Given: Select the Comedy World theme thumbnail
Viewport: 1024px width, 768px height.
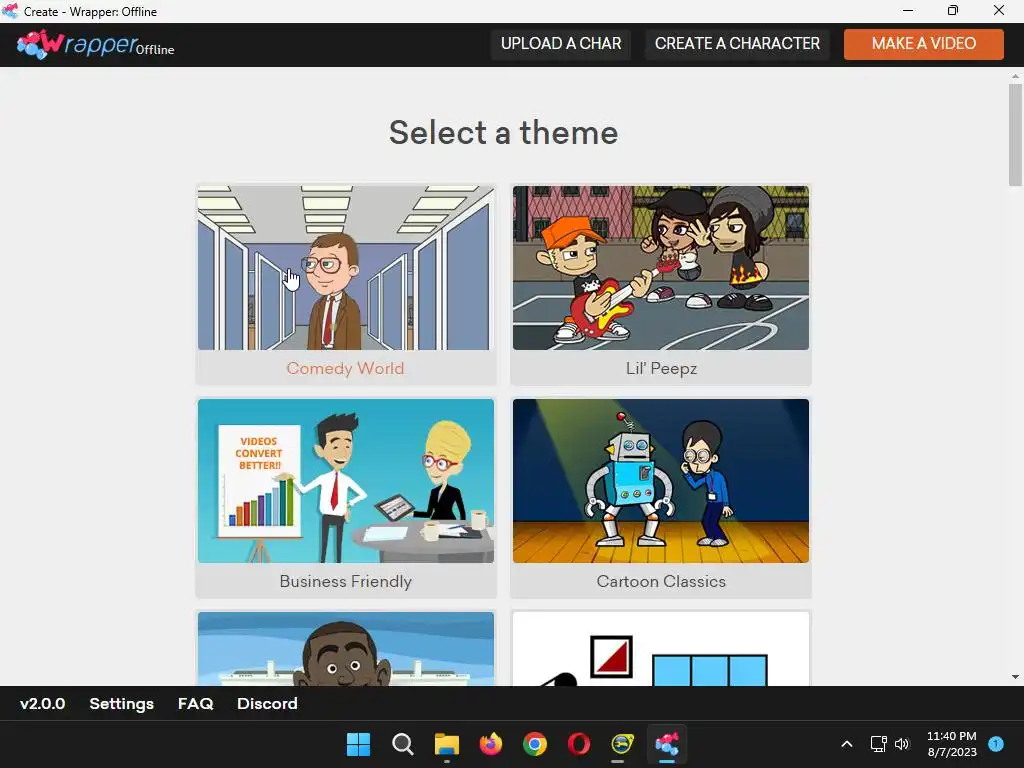Looking at the screenshot, I should click(x=345, y=268).
